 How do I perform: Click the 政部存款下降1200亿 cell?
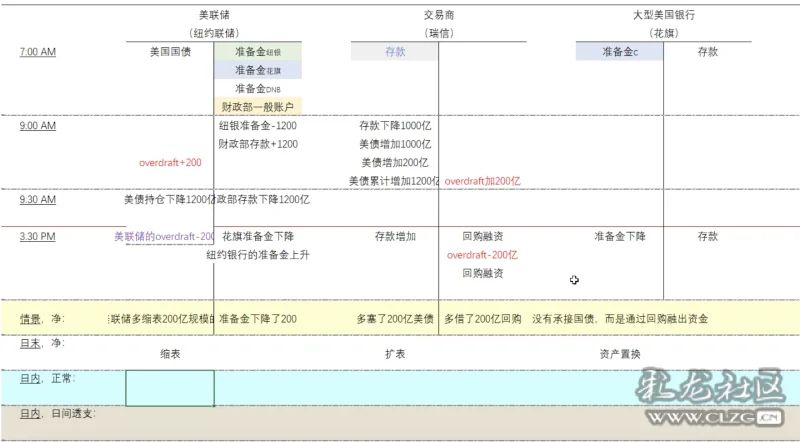[262, 200]
